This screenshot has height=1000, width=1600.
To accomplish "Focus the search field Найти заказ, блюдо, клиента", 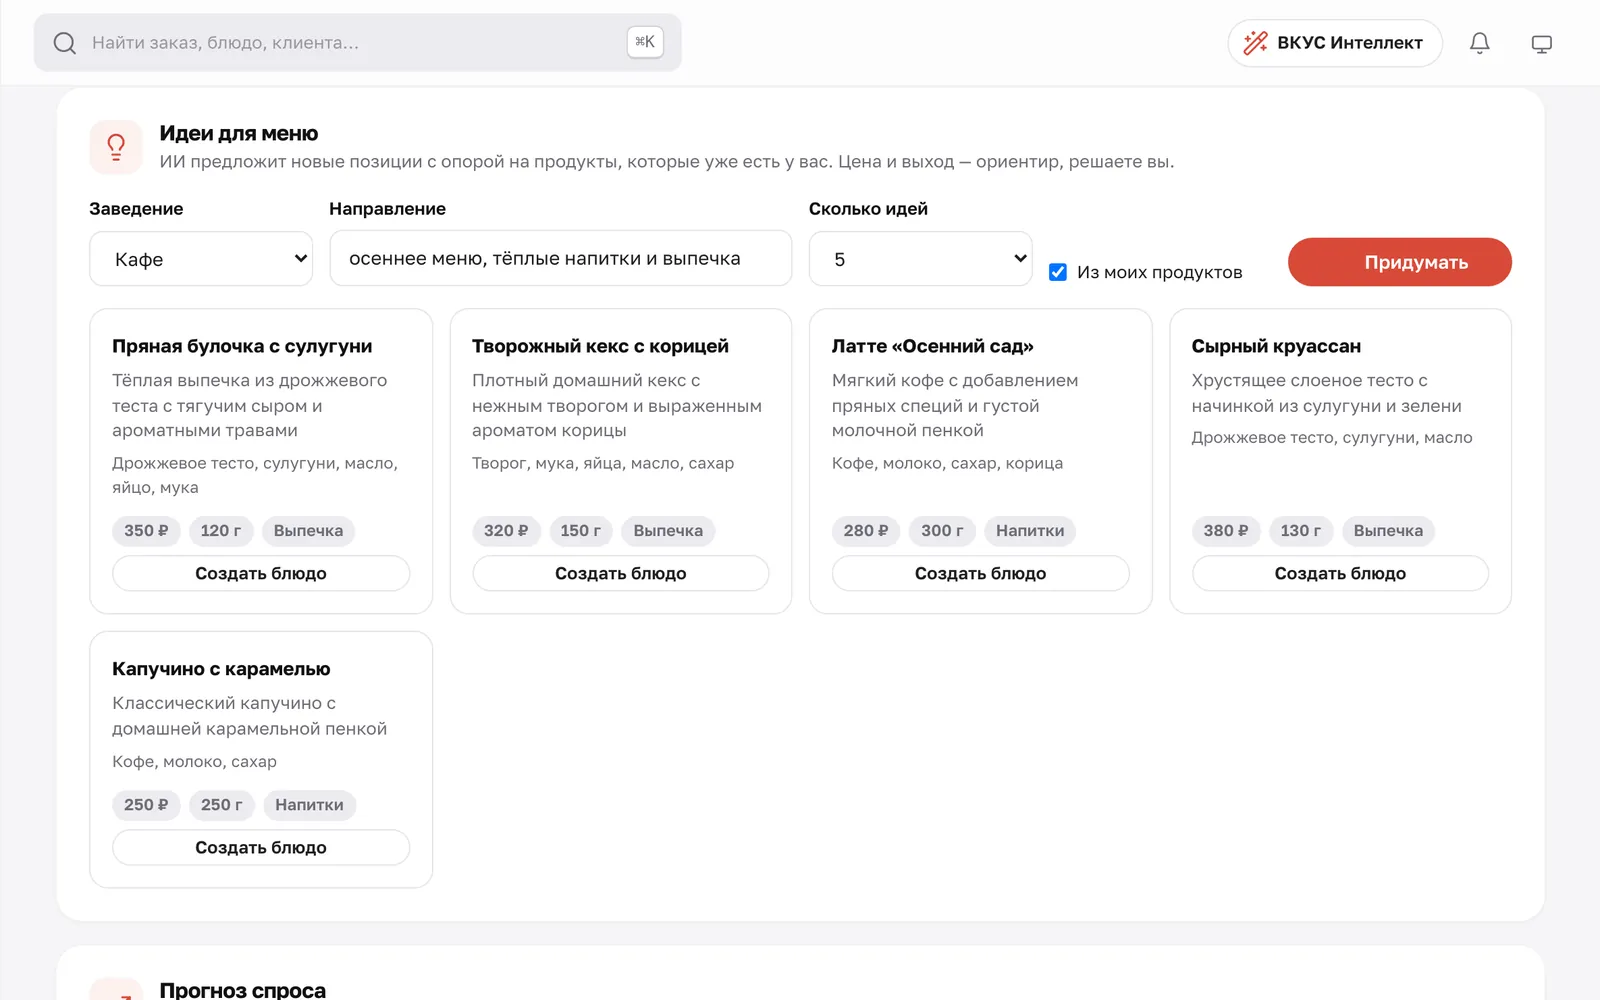I will [358, 43].
